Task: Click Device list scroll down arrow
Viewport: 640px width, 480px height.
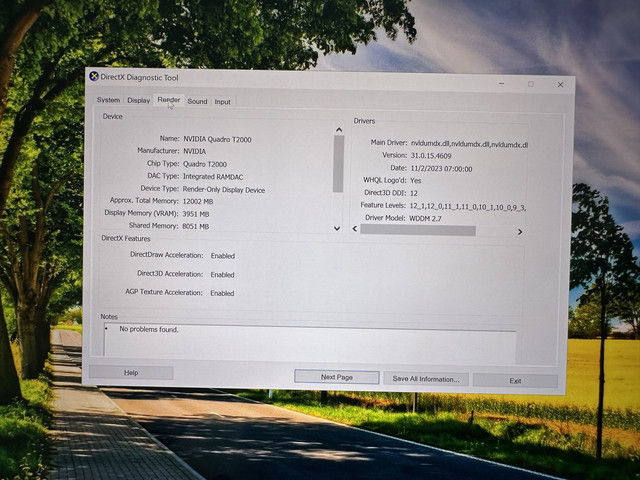Action: tap(337, 228)
